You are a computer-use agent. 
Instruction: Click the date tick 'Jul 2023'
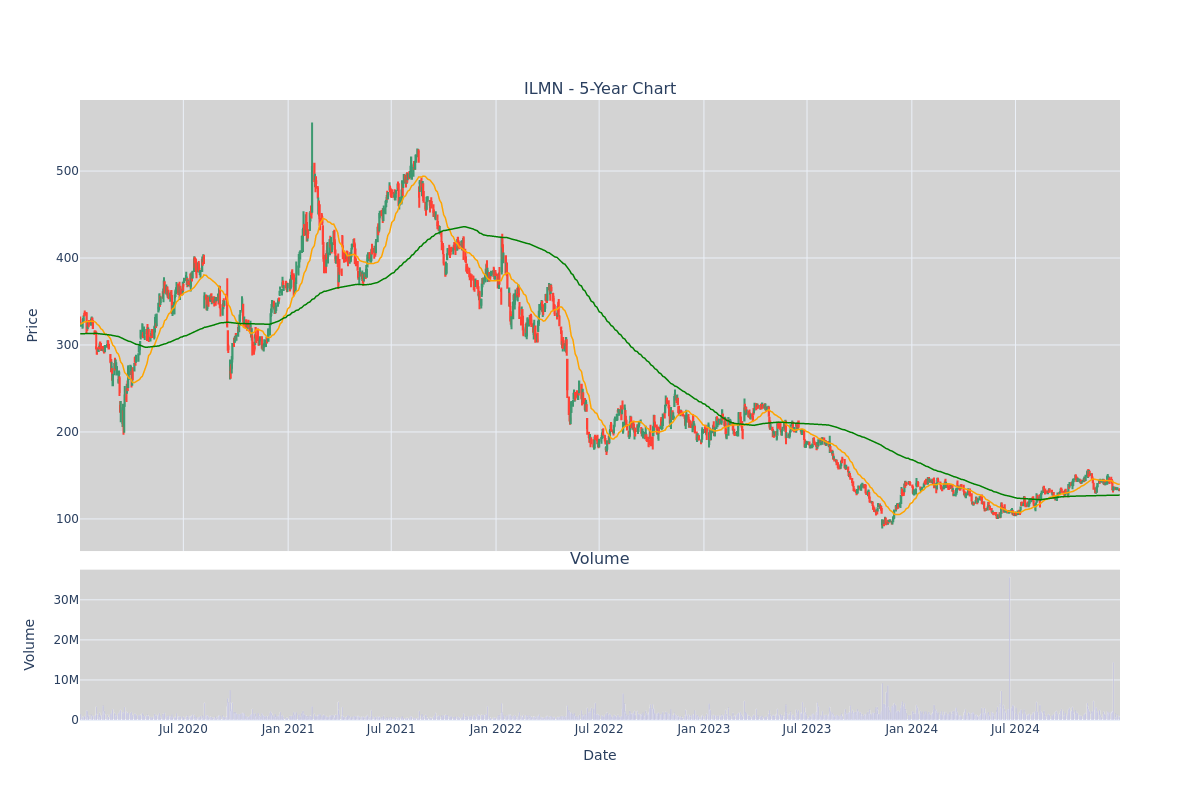(x=807, y=729)
